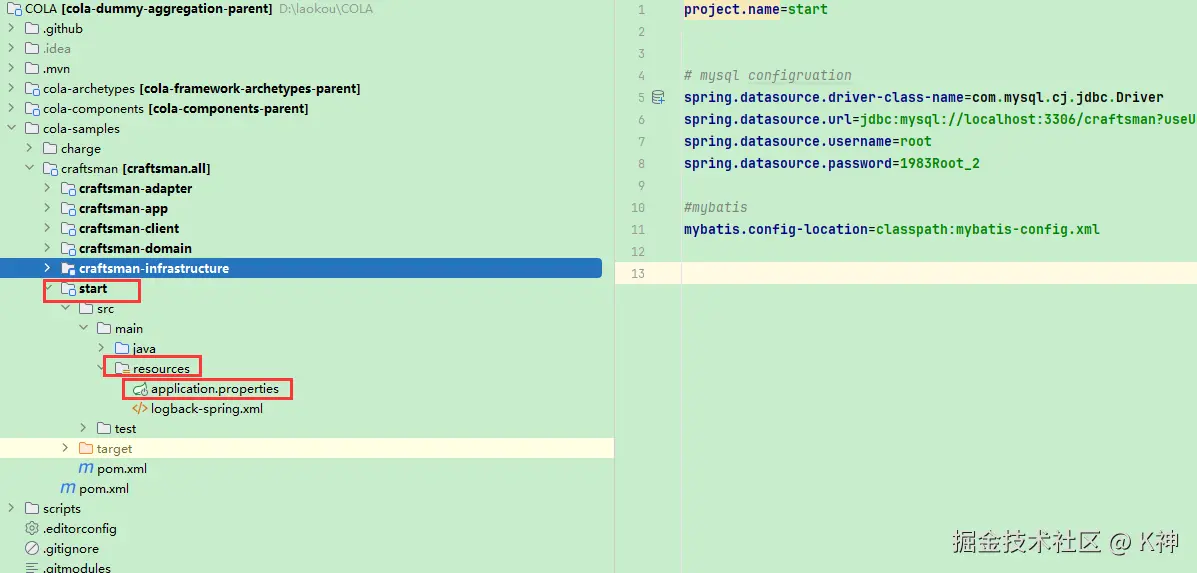Click the spring.datasource.url property line
The image size is (1197, 573).
[x=939, y=119]
